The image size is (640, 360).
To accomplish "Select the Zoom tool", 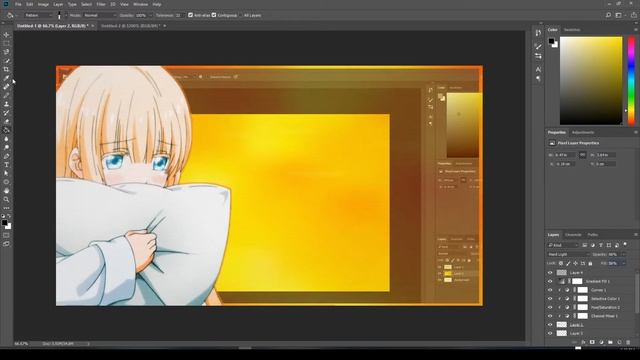I will point(6,200).
